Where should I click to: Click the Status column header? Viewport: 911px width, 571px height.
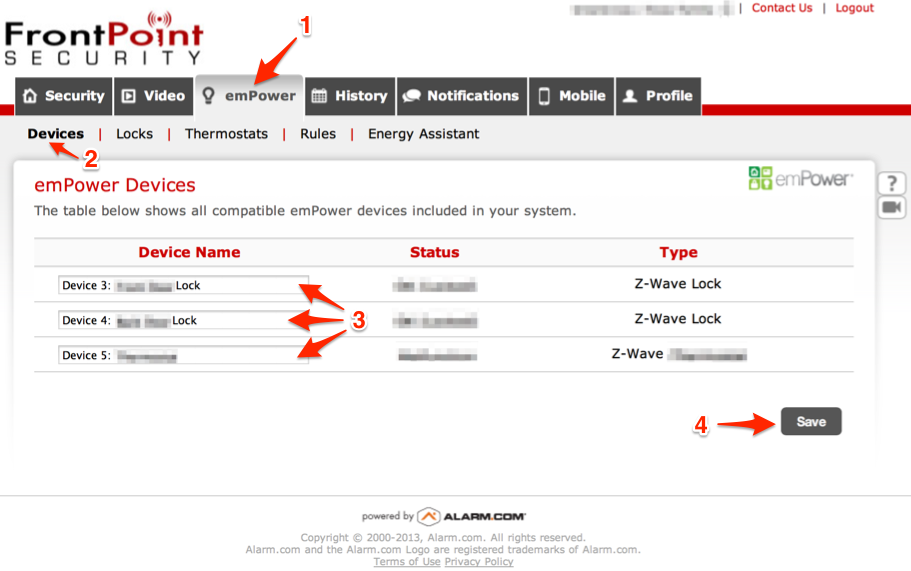click(x=435, y=252)
